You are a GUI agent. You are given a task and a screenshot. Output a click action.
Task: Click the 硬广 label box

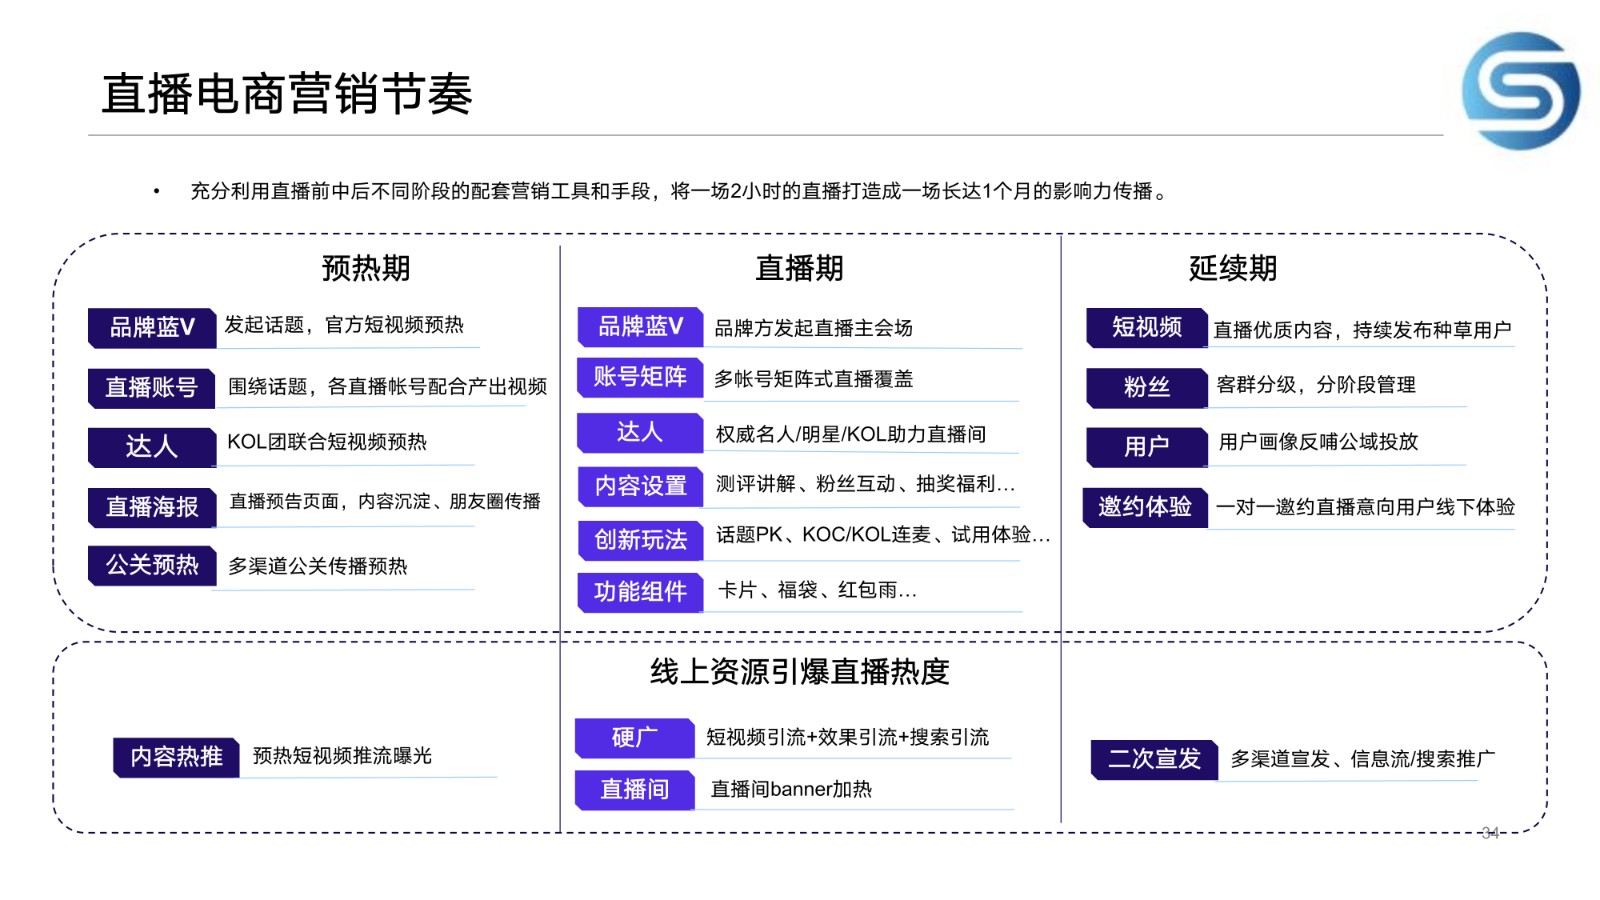click(x=634, y=738)
